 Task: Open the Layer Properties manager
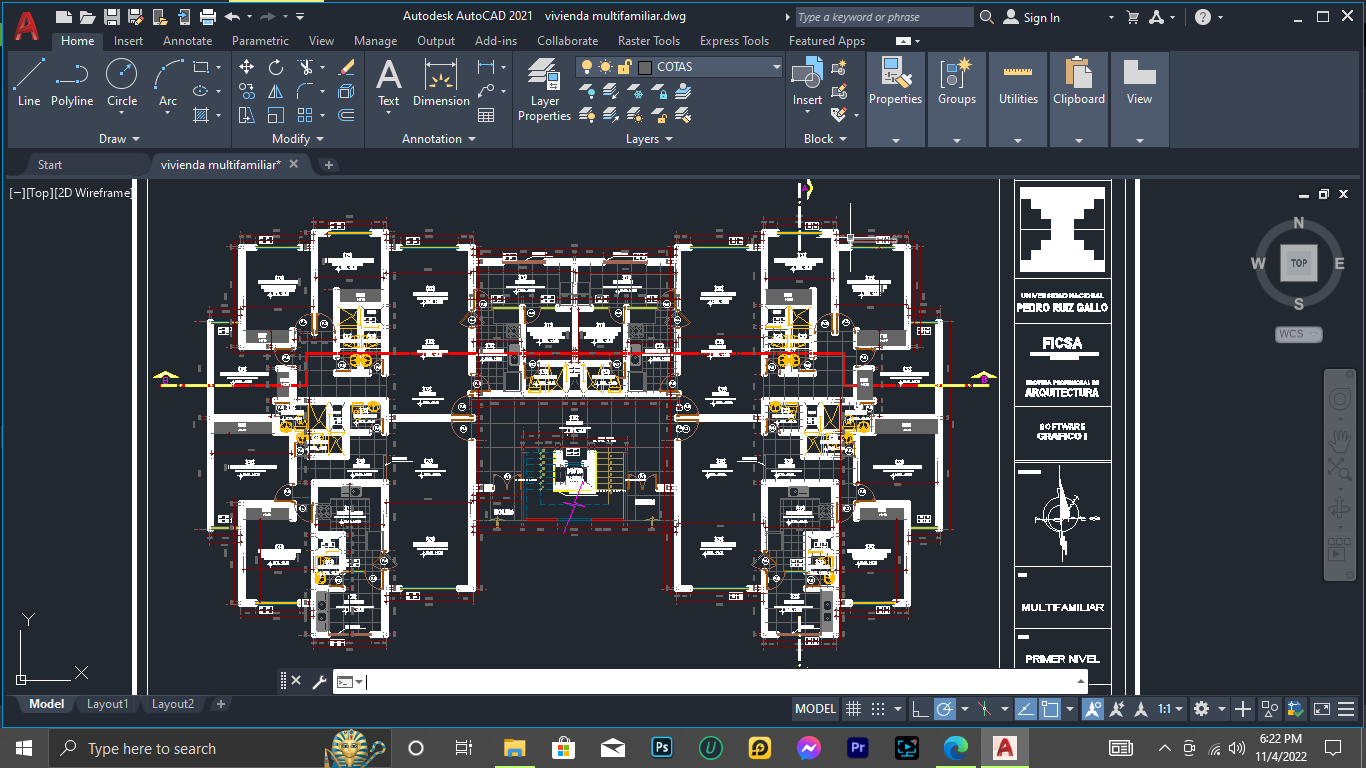coord(544,90)
